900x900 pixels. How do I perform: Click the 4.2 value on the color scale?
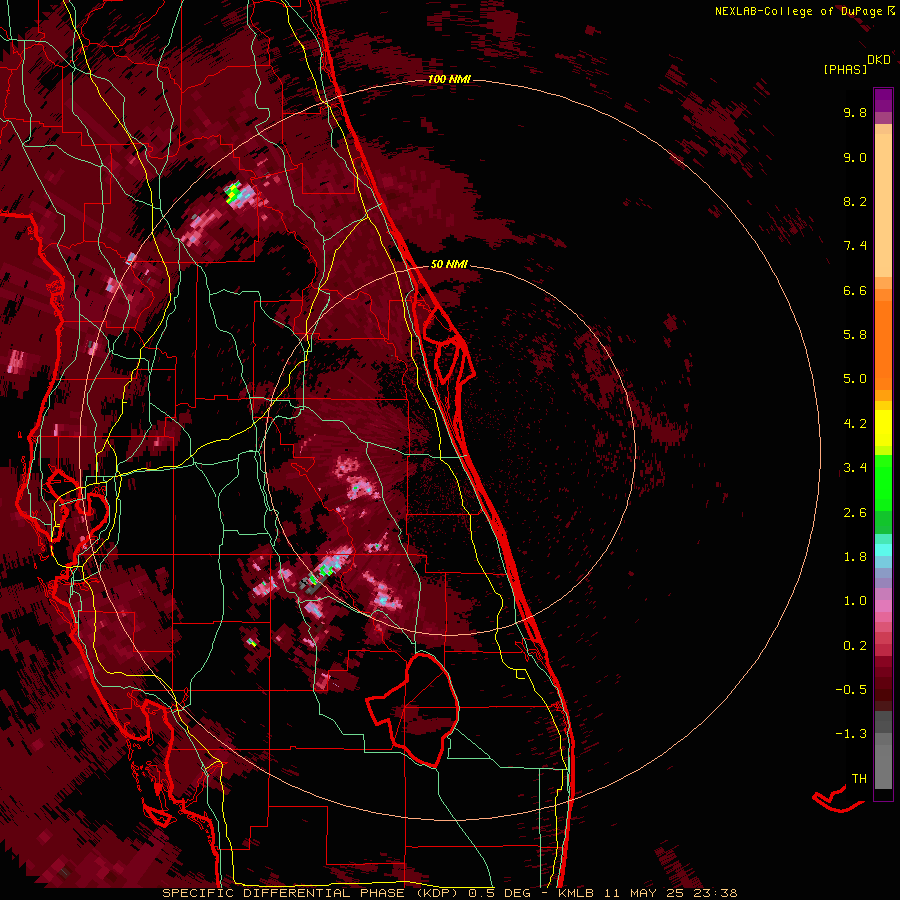855,424
